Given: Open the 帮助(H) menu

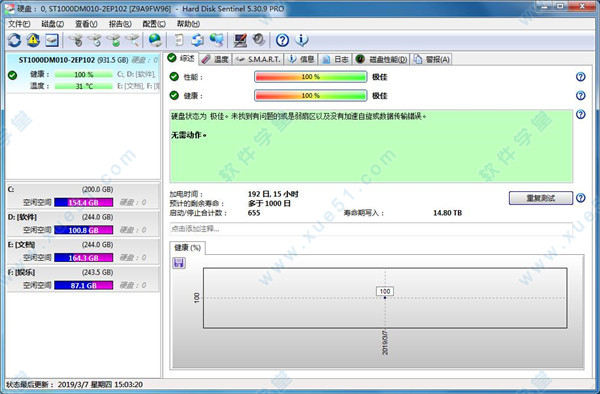Looking at the screenshot, I should tap(188, 24).
